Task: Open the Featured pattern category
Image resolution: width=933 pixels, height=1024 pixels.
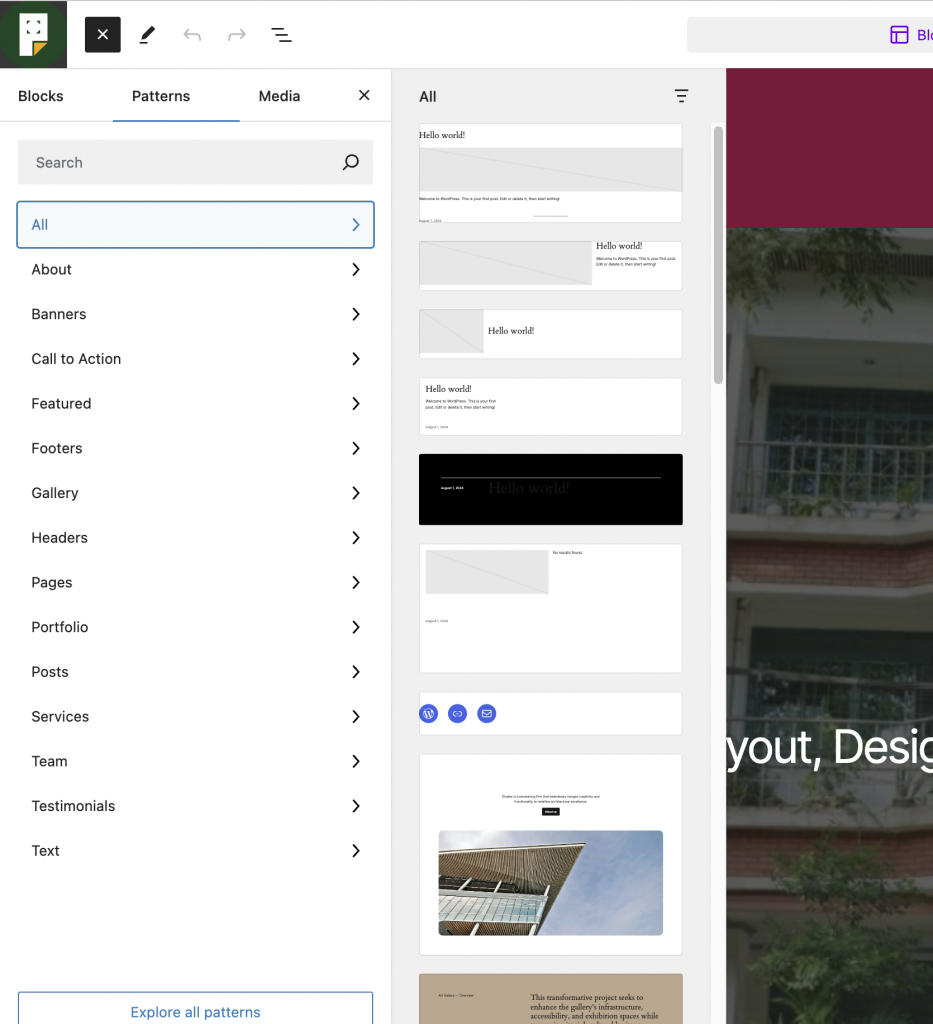Action: (x=195, y=404)
